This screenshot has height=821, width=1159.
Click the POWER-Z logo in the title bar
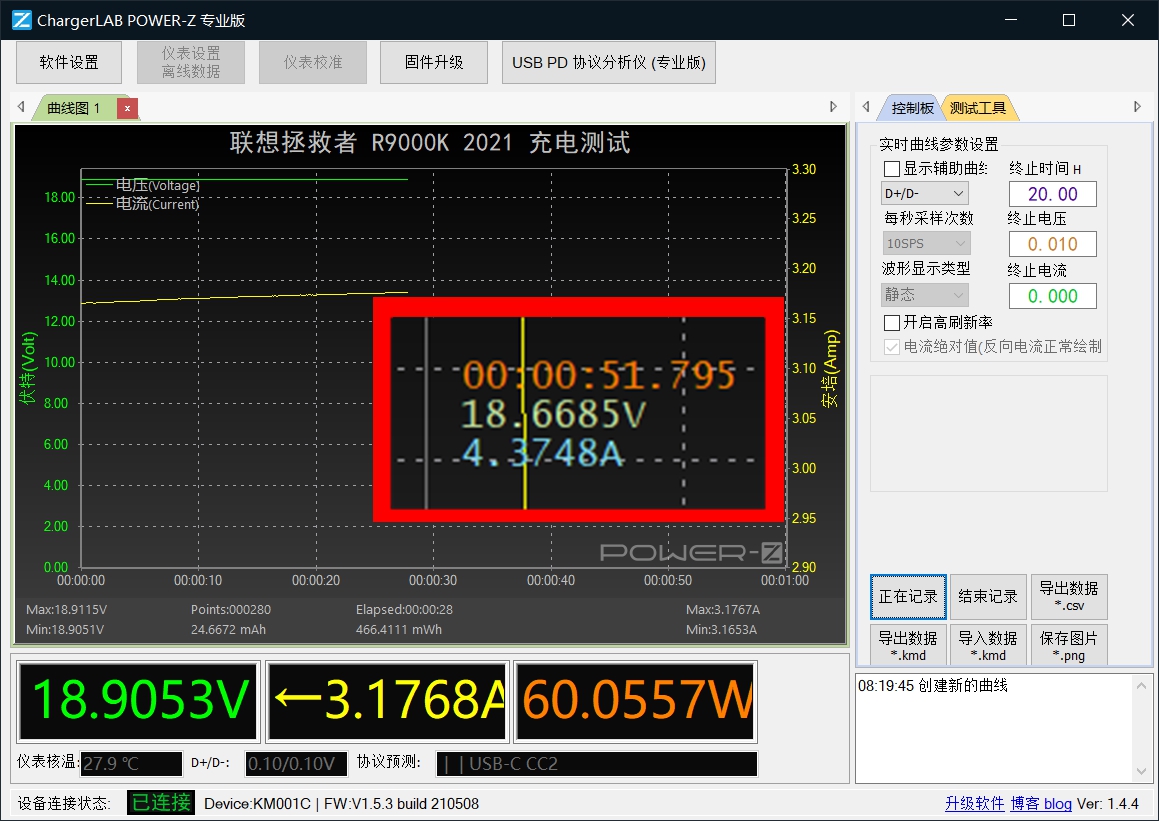20,19
